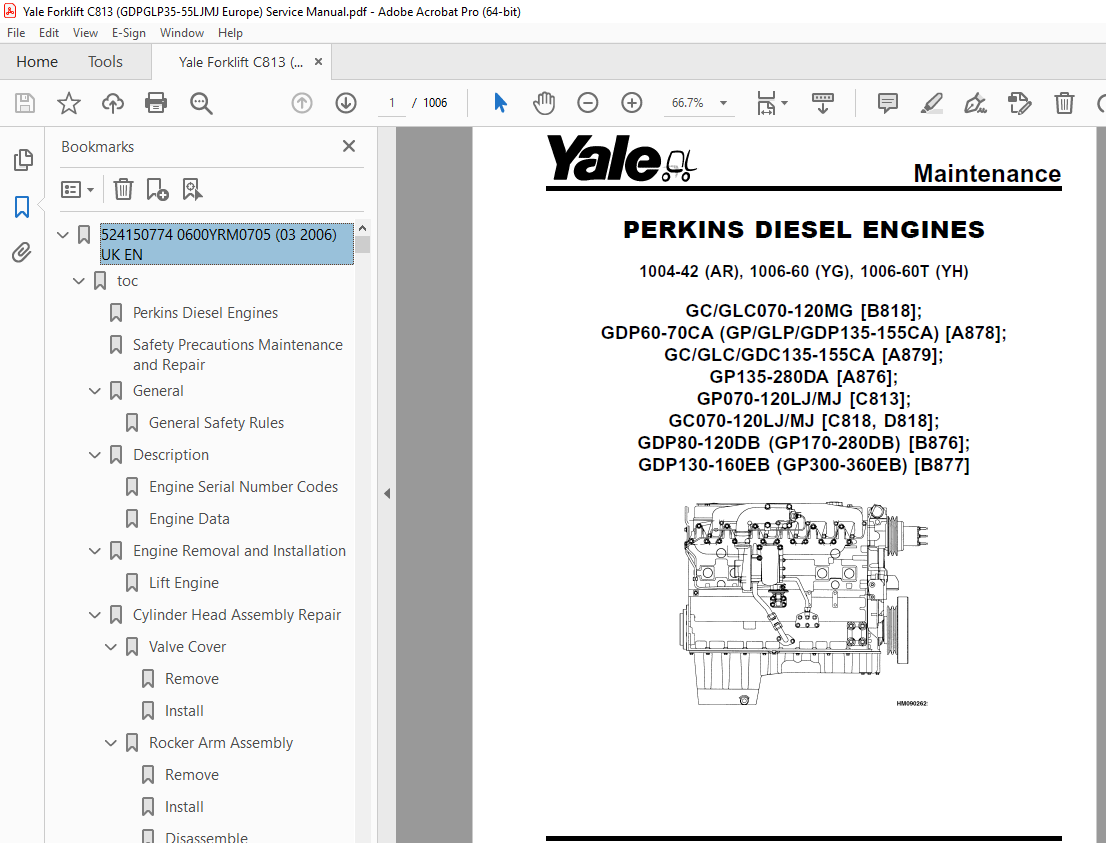Add a comment sticky note
The height and width of the screenshot is (843, 1106).
coord(887,103)
